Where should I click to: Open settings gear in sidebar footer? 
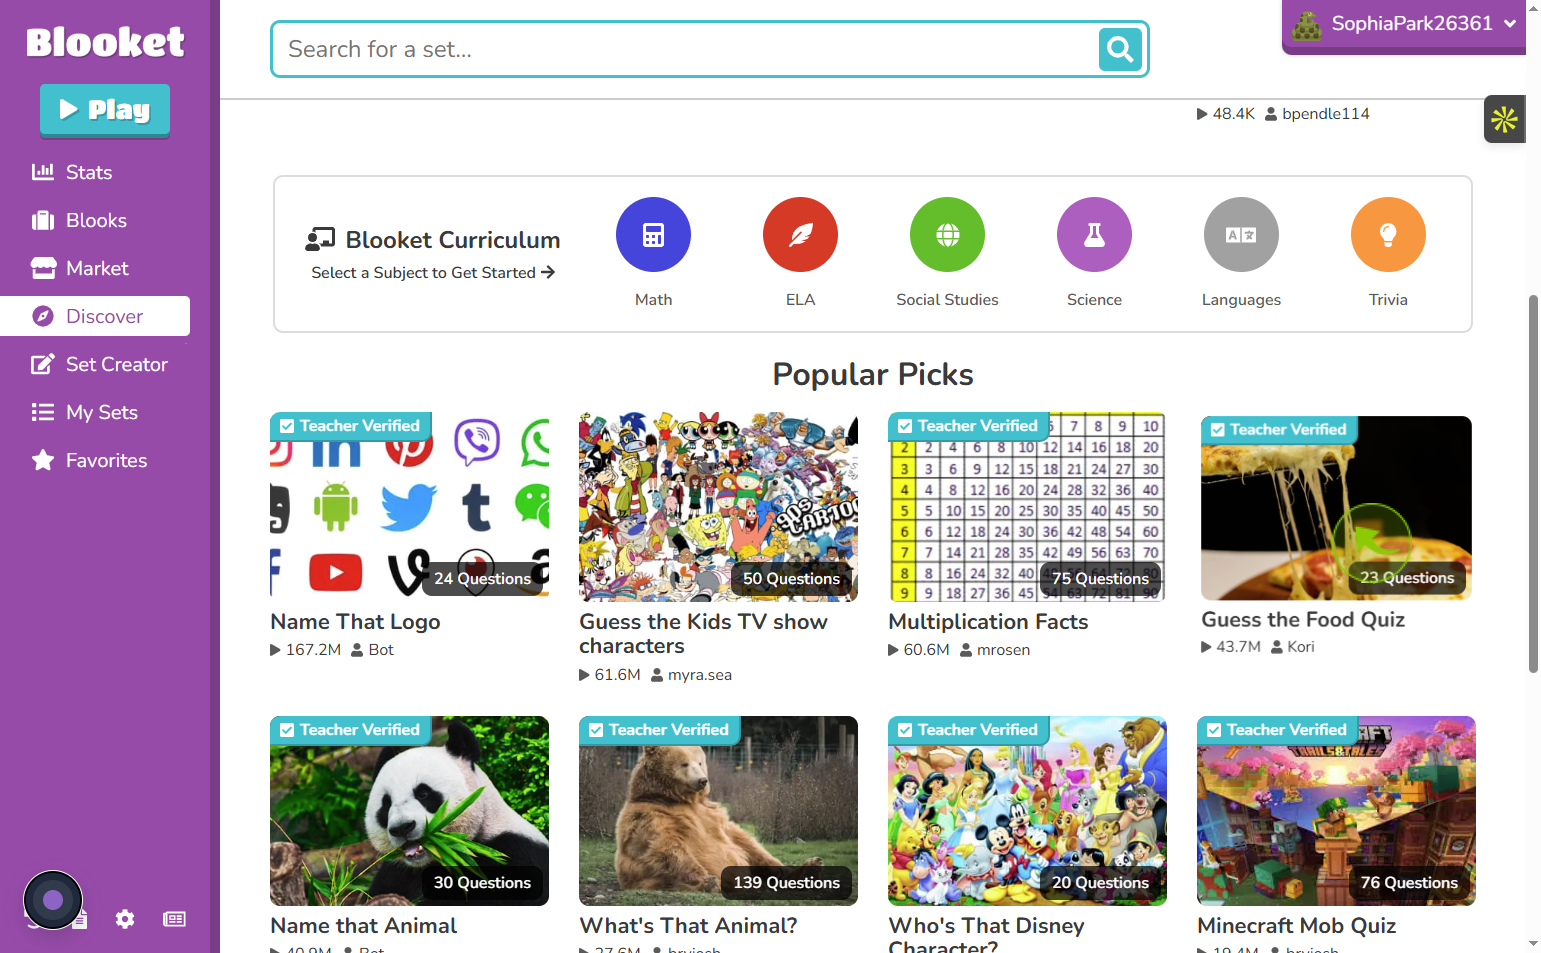click(125, 919)
